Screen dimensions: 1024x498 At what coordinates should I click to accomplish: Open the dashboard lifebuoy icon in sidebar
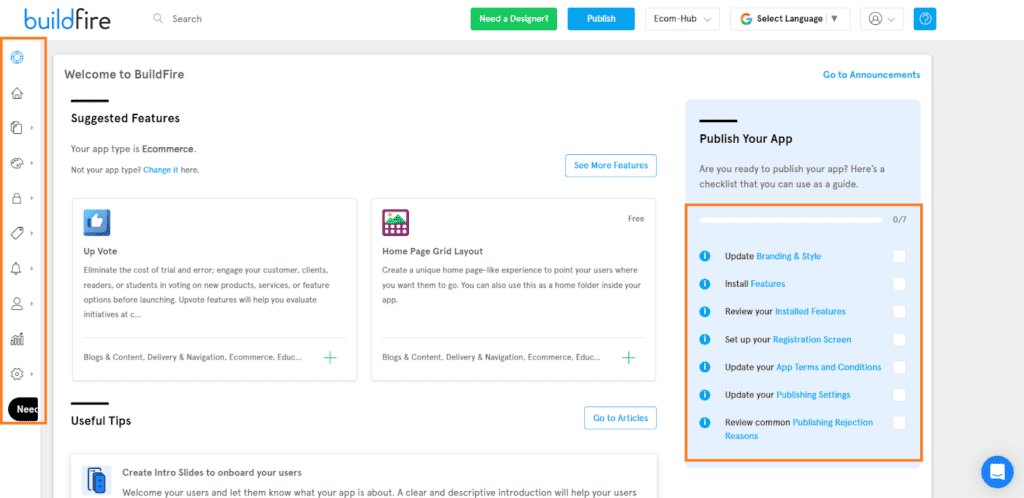point(17,57)
